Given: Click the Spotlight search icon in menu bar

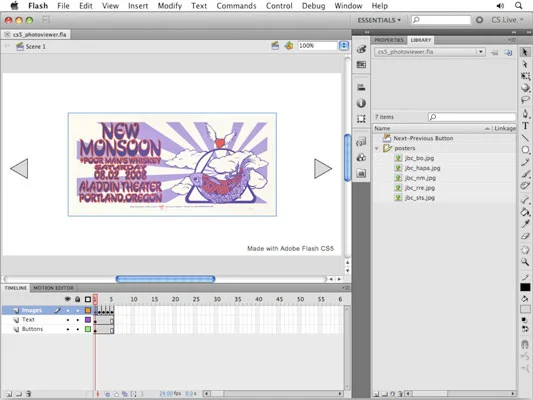Looking at the screenshot, I should tap(518, 5).
